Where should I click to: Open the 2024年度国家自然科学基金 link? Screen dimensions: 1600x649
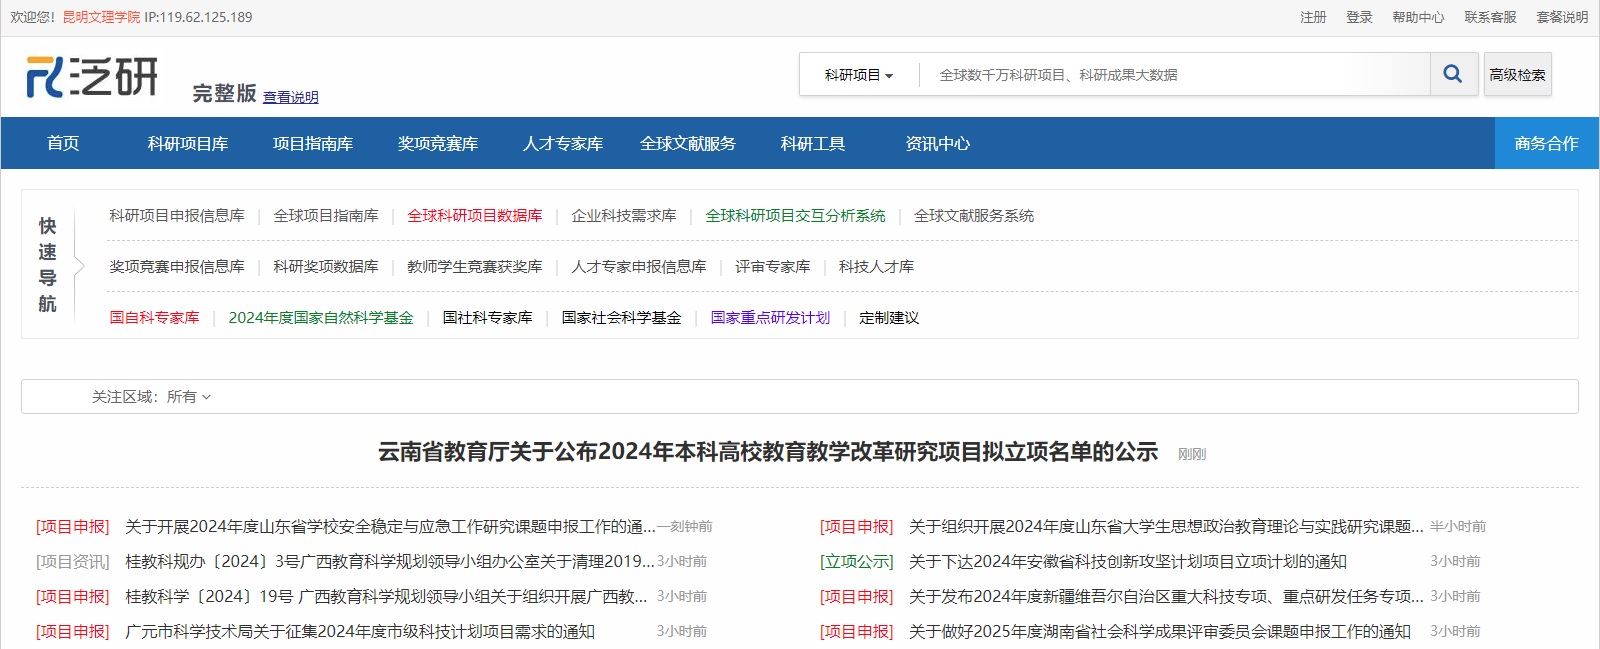click(x=321, y=317)
